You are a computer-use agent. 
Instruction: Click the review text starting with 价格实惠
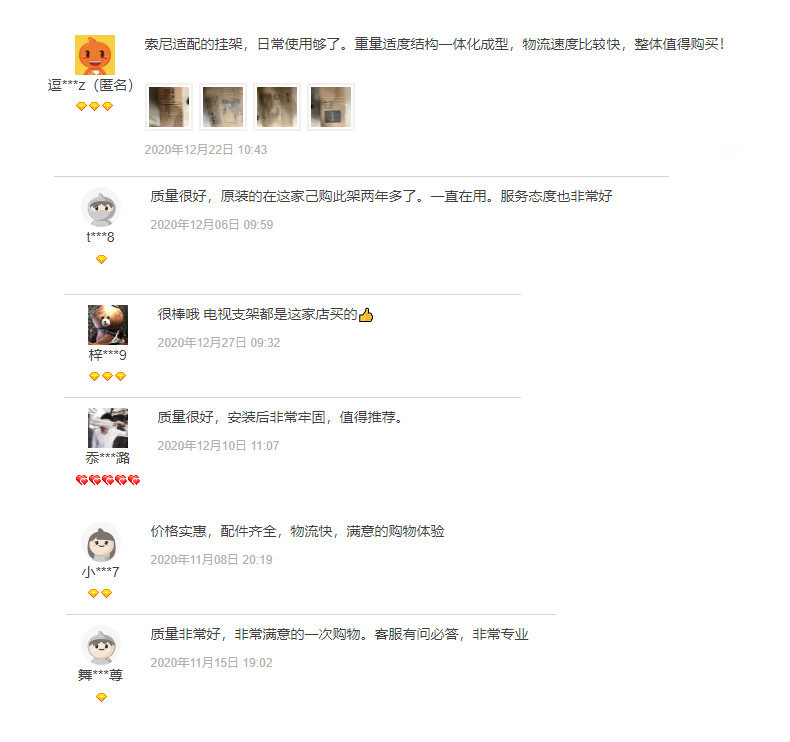297,531
